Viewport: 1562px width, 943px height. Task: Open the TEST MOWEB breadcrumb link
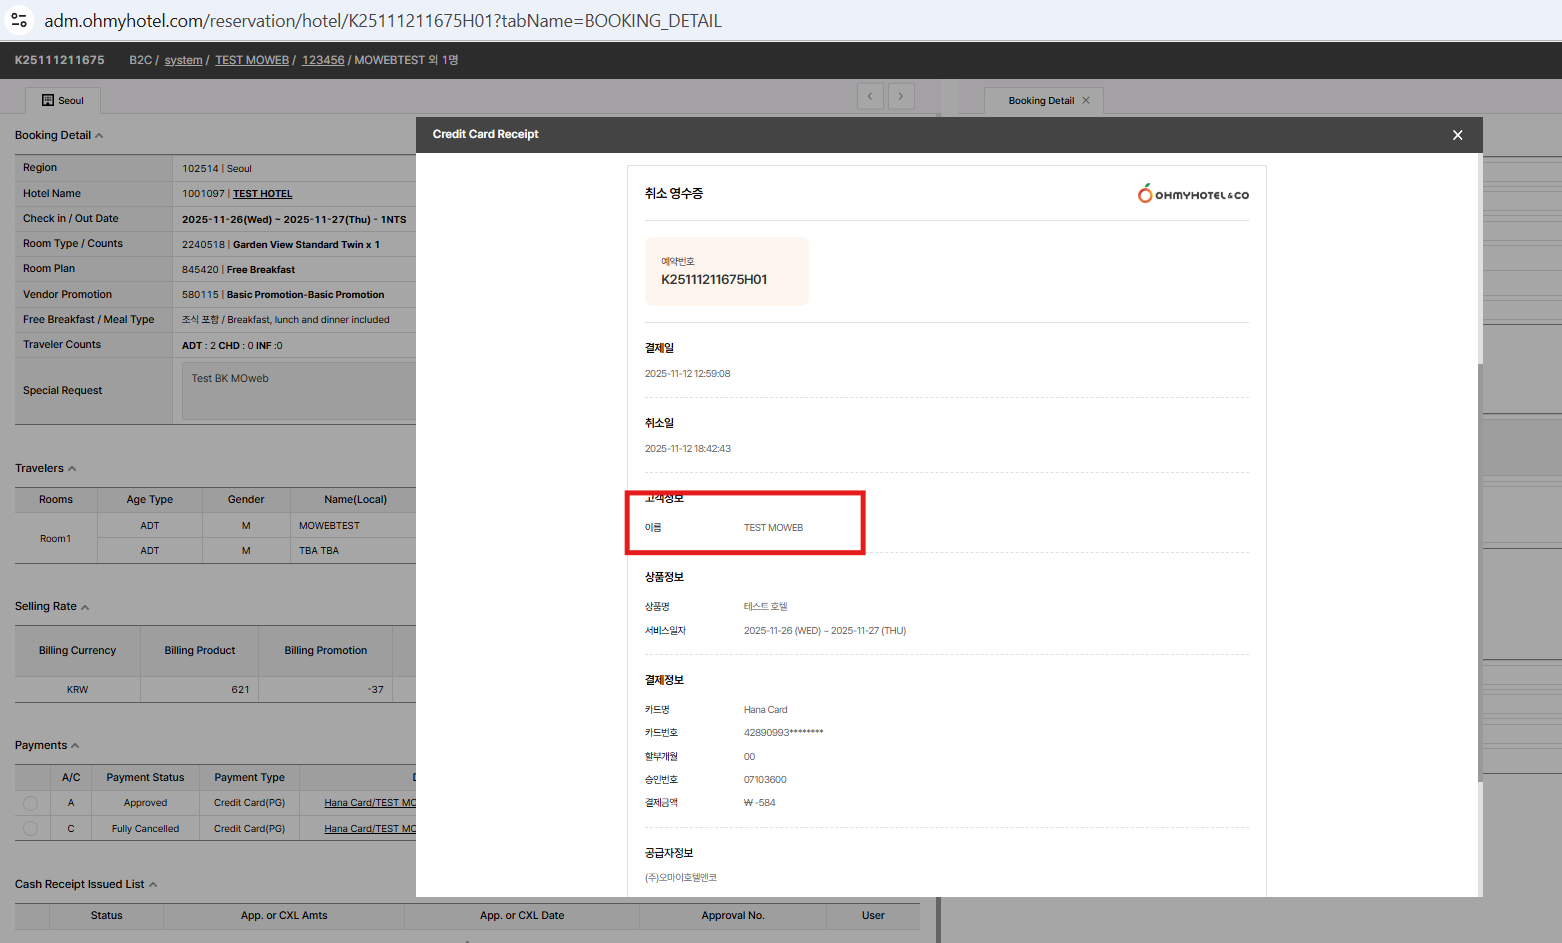point(252,60)
